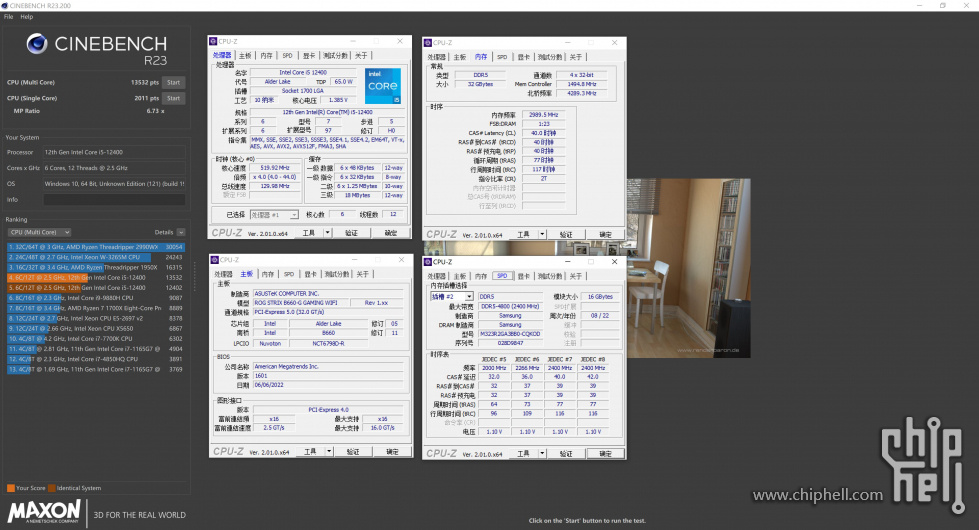Click CPU-Z icon in SPD window title
The width and height of the screenshot is (979, 530).
pos(428,262)
